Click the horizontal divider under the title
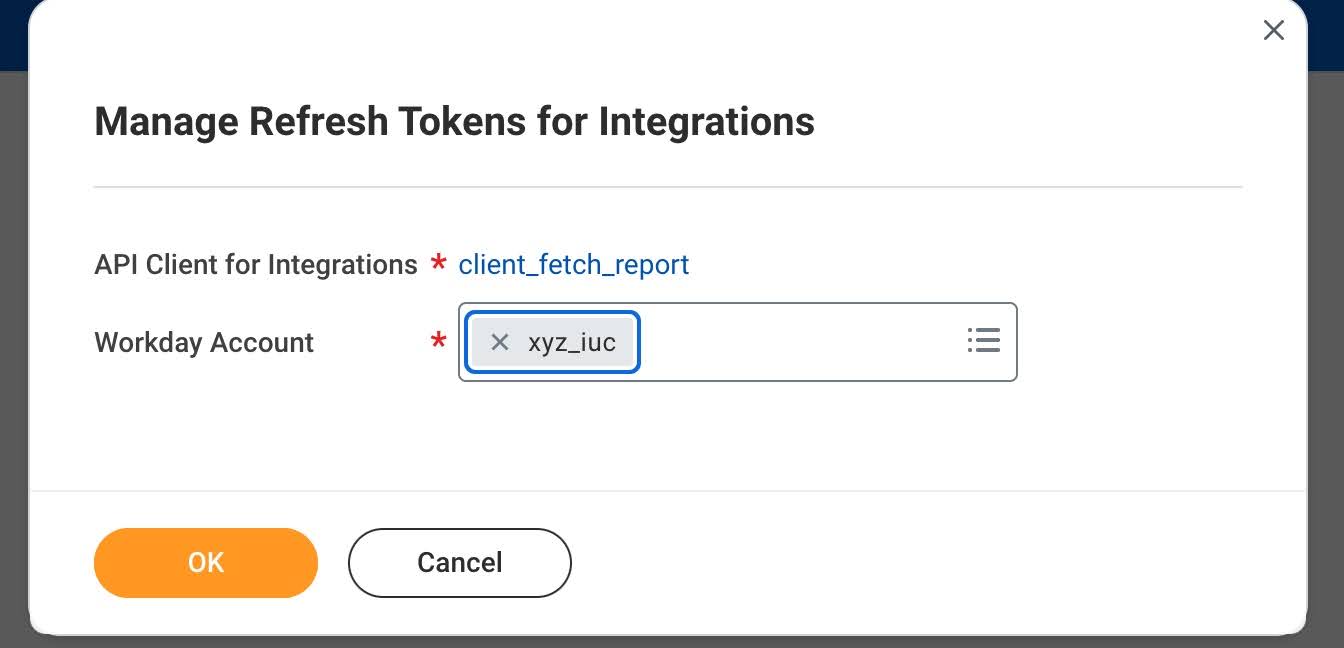1344x648 pixels. point(668,187)
